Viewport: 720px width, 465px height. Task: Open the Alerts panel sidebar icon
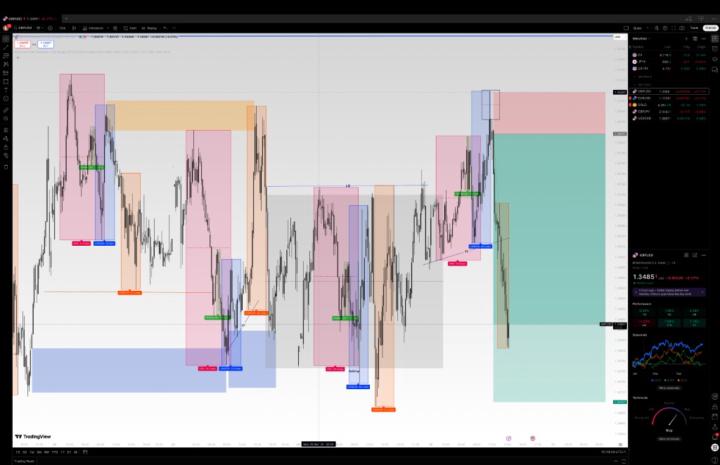tap(715, 49)
